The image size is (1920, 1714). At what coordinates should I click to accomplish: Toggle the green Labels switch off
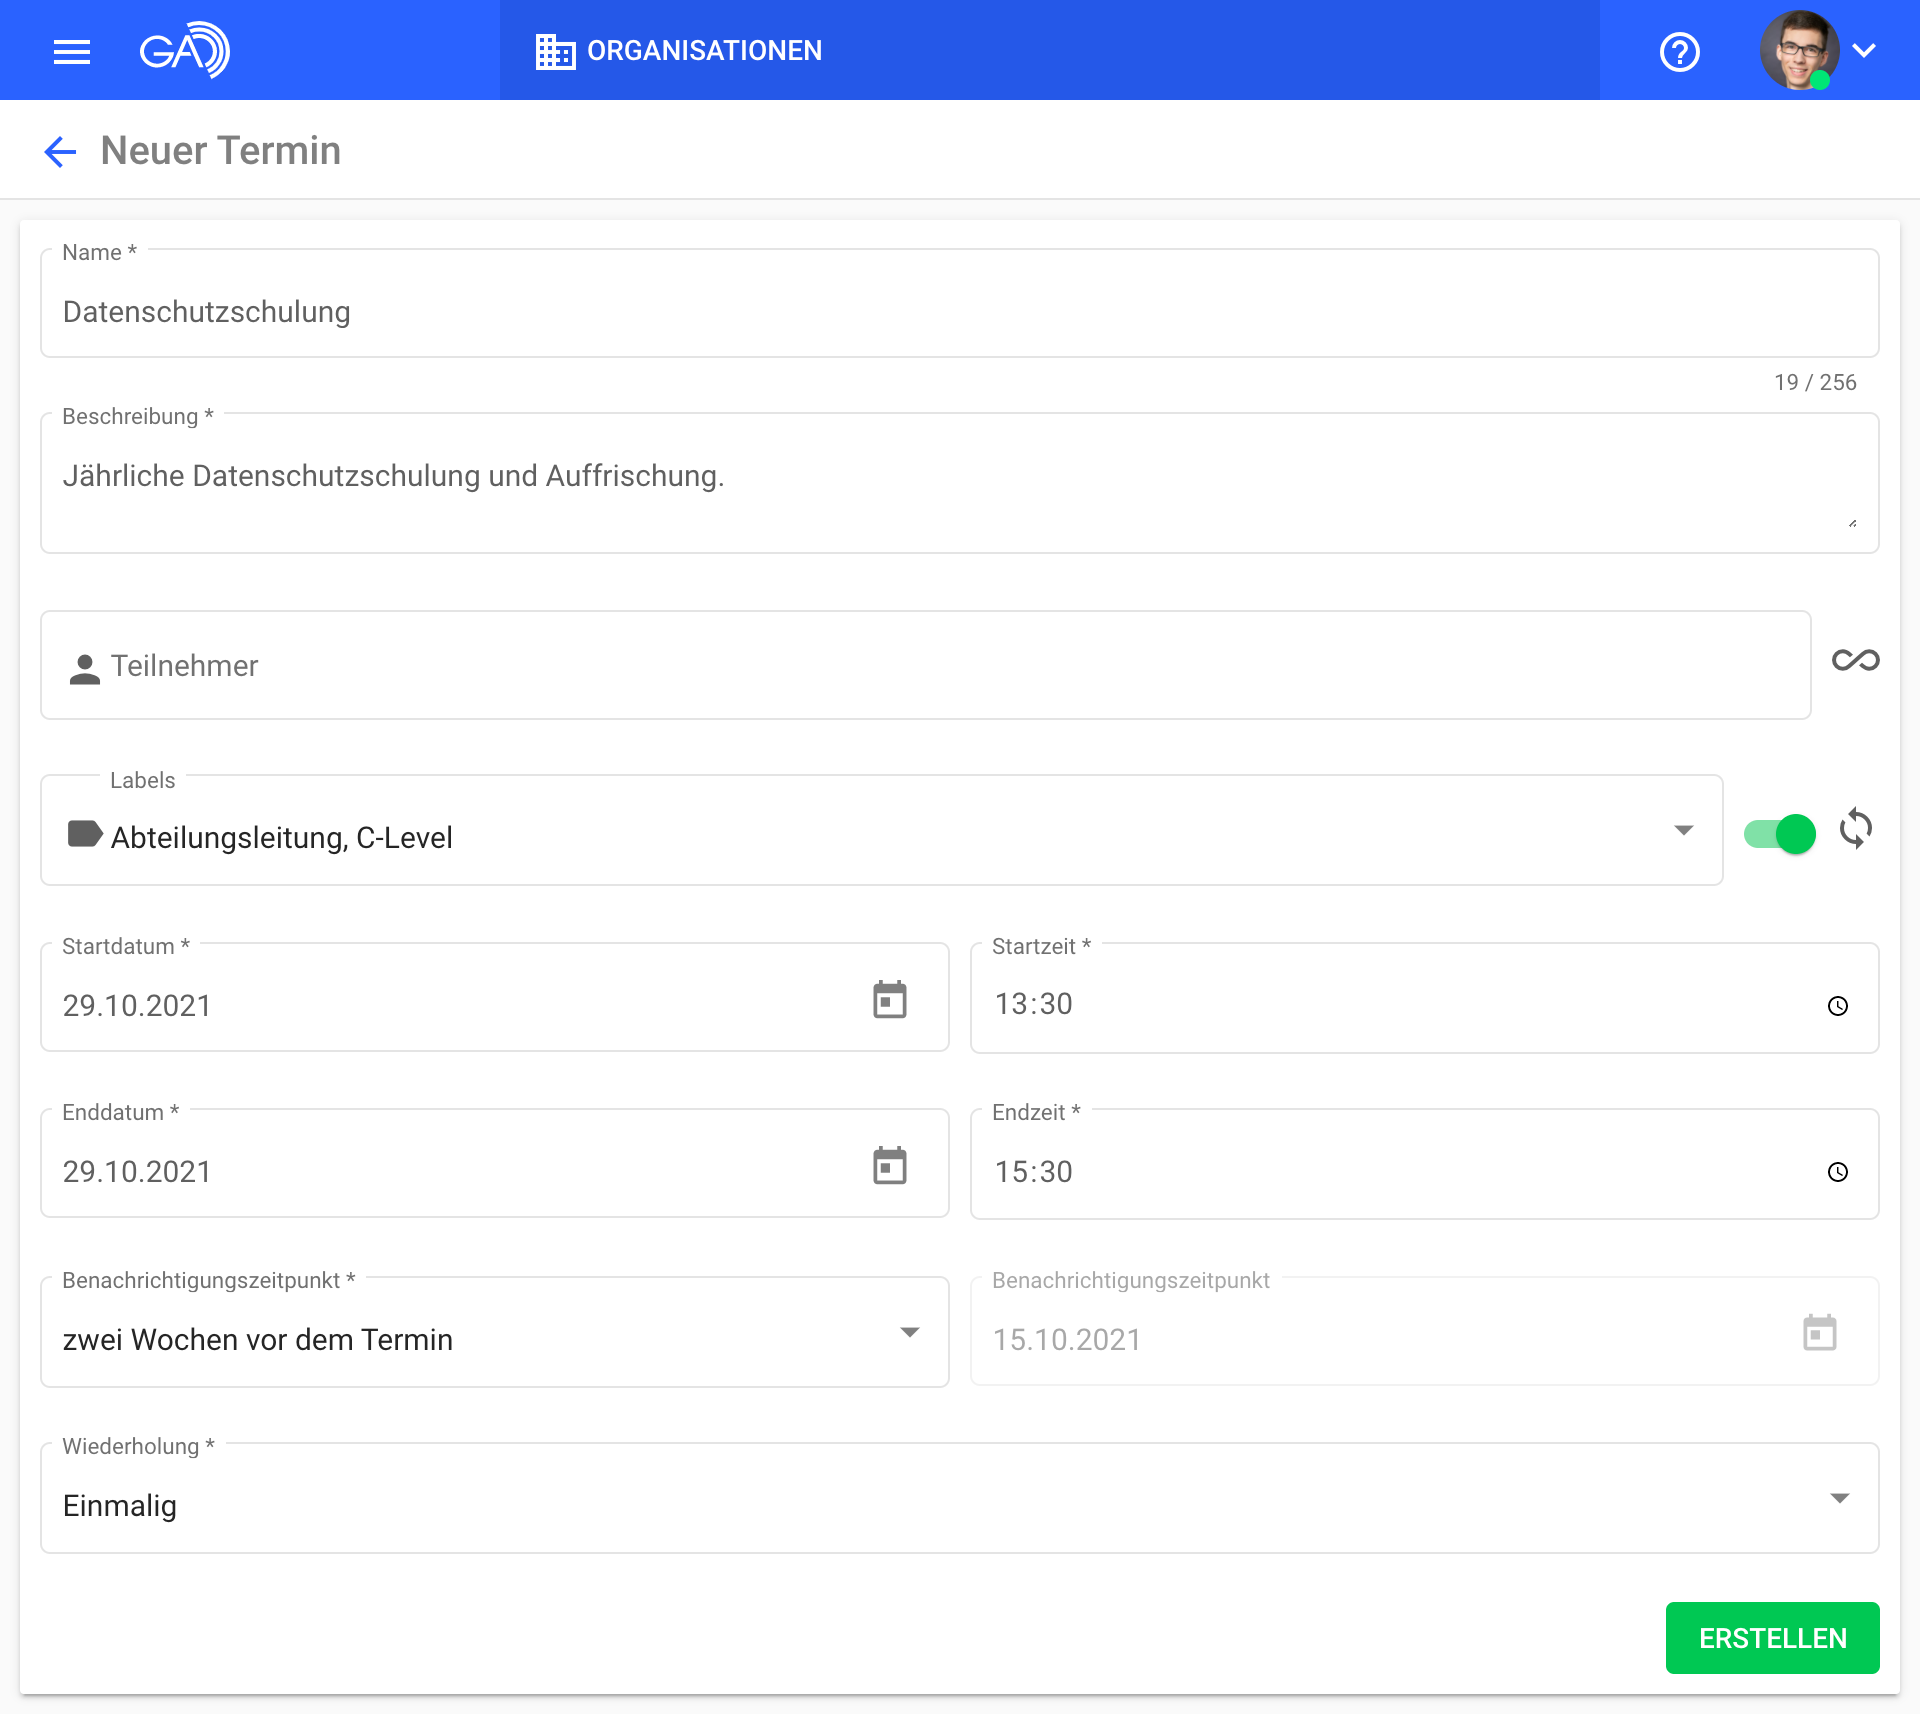(x=1780, y=833)
